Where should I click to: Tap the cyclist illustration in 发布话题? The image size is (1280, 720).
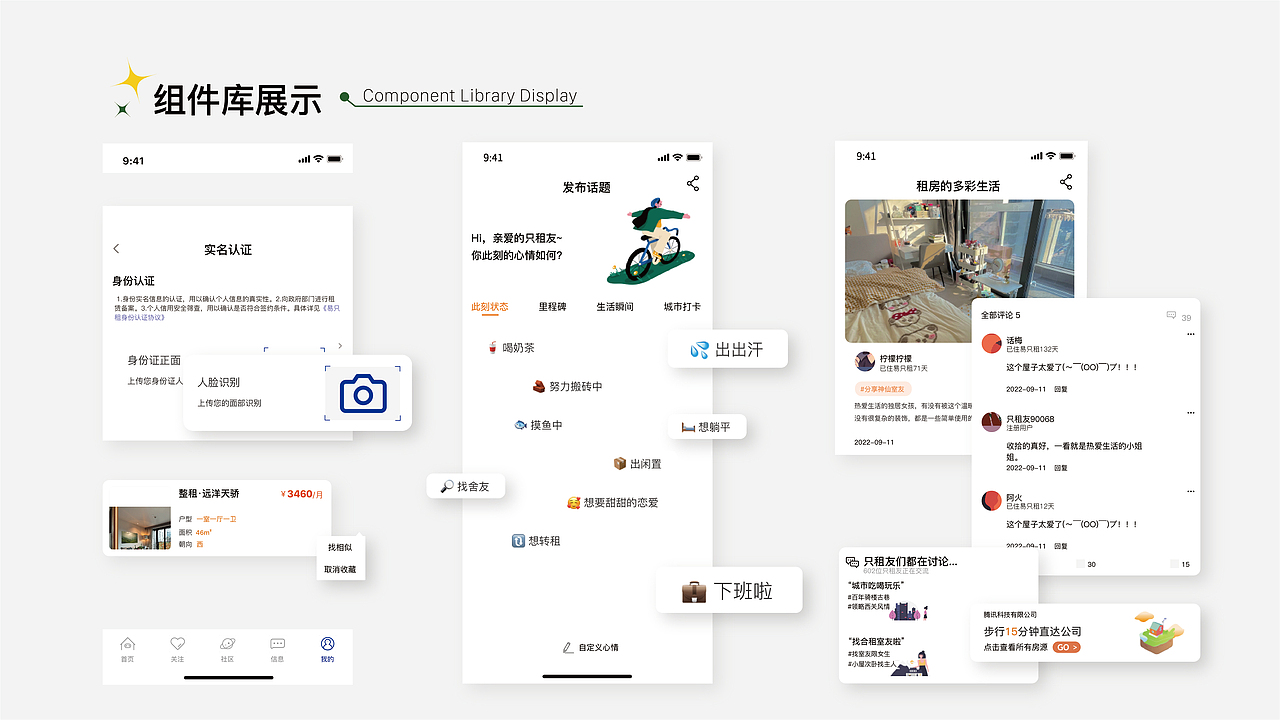click(651, 241)
